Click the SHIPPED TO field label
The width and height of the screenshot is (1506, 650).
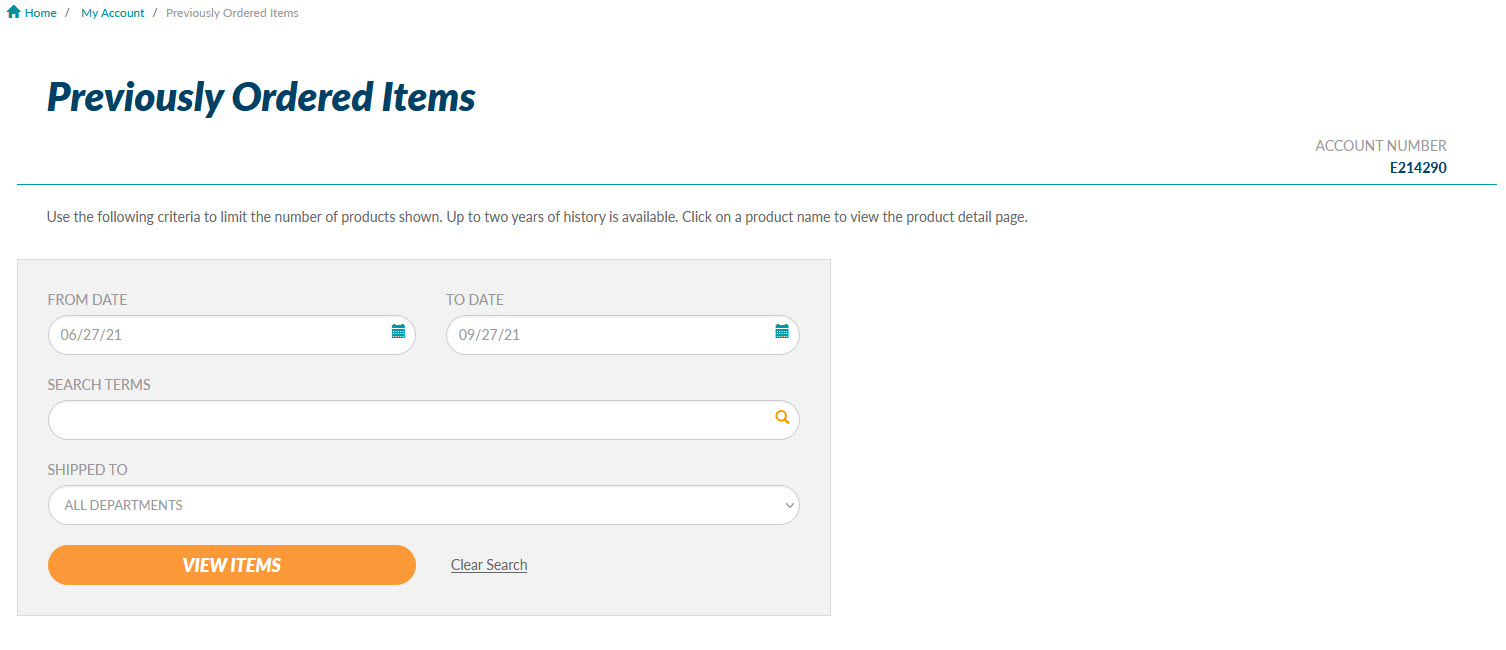(88, 470)
